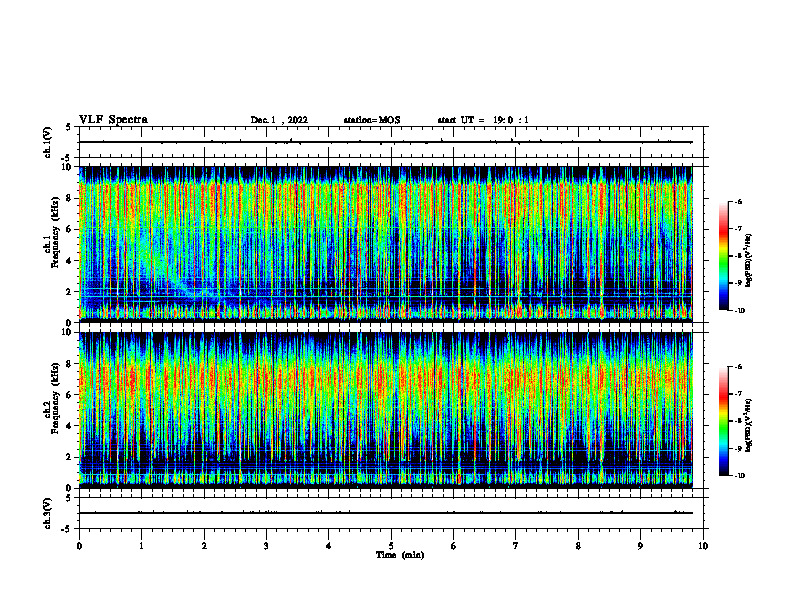792x612 pixels.
Task: Click time axis tick label '0'
Action: [x=79, y=546]
